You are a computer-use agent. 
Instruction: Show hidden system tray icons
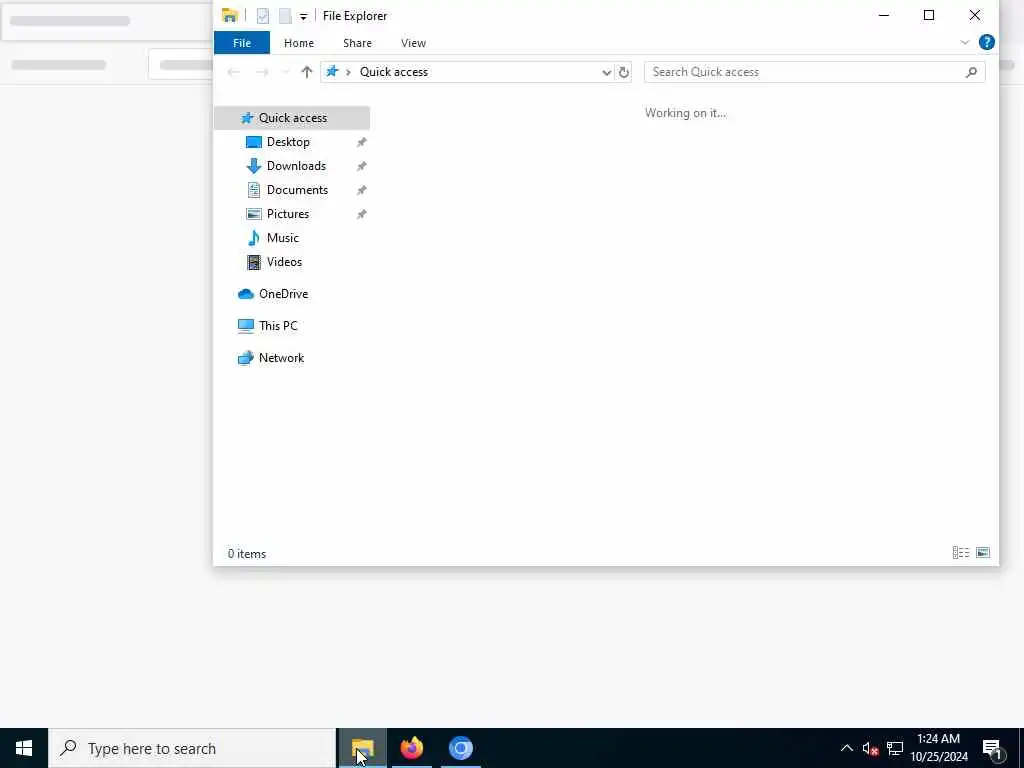pos(846,748)
